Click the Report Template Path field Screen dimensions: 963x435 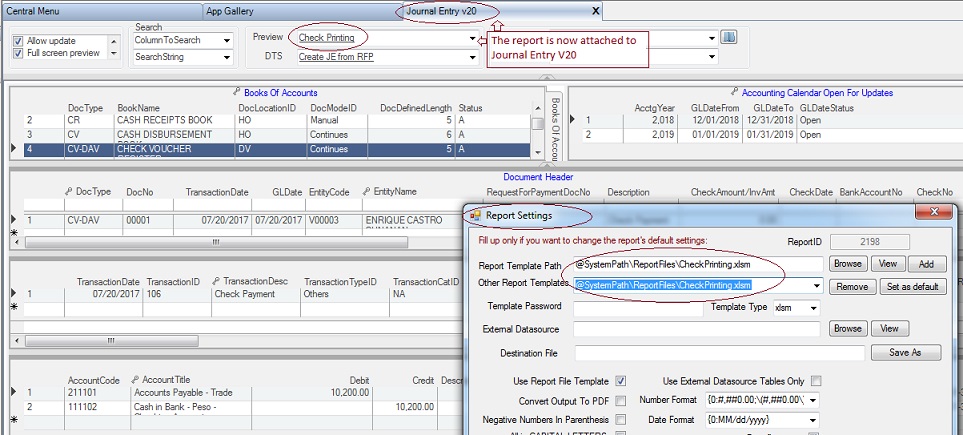pos(698,264)
